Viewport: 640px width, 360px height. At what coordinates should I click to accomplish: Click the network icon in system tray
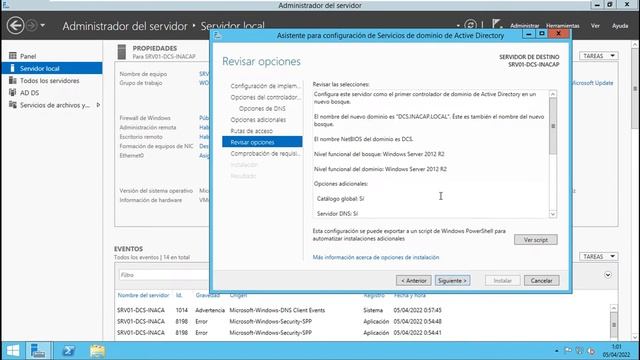tap(579, 351)
